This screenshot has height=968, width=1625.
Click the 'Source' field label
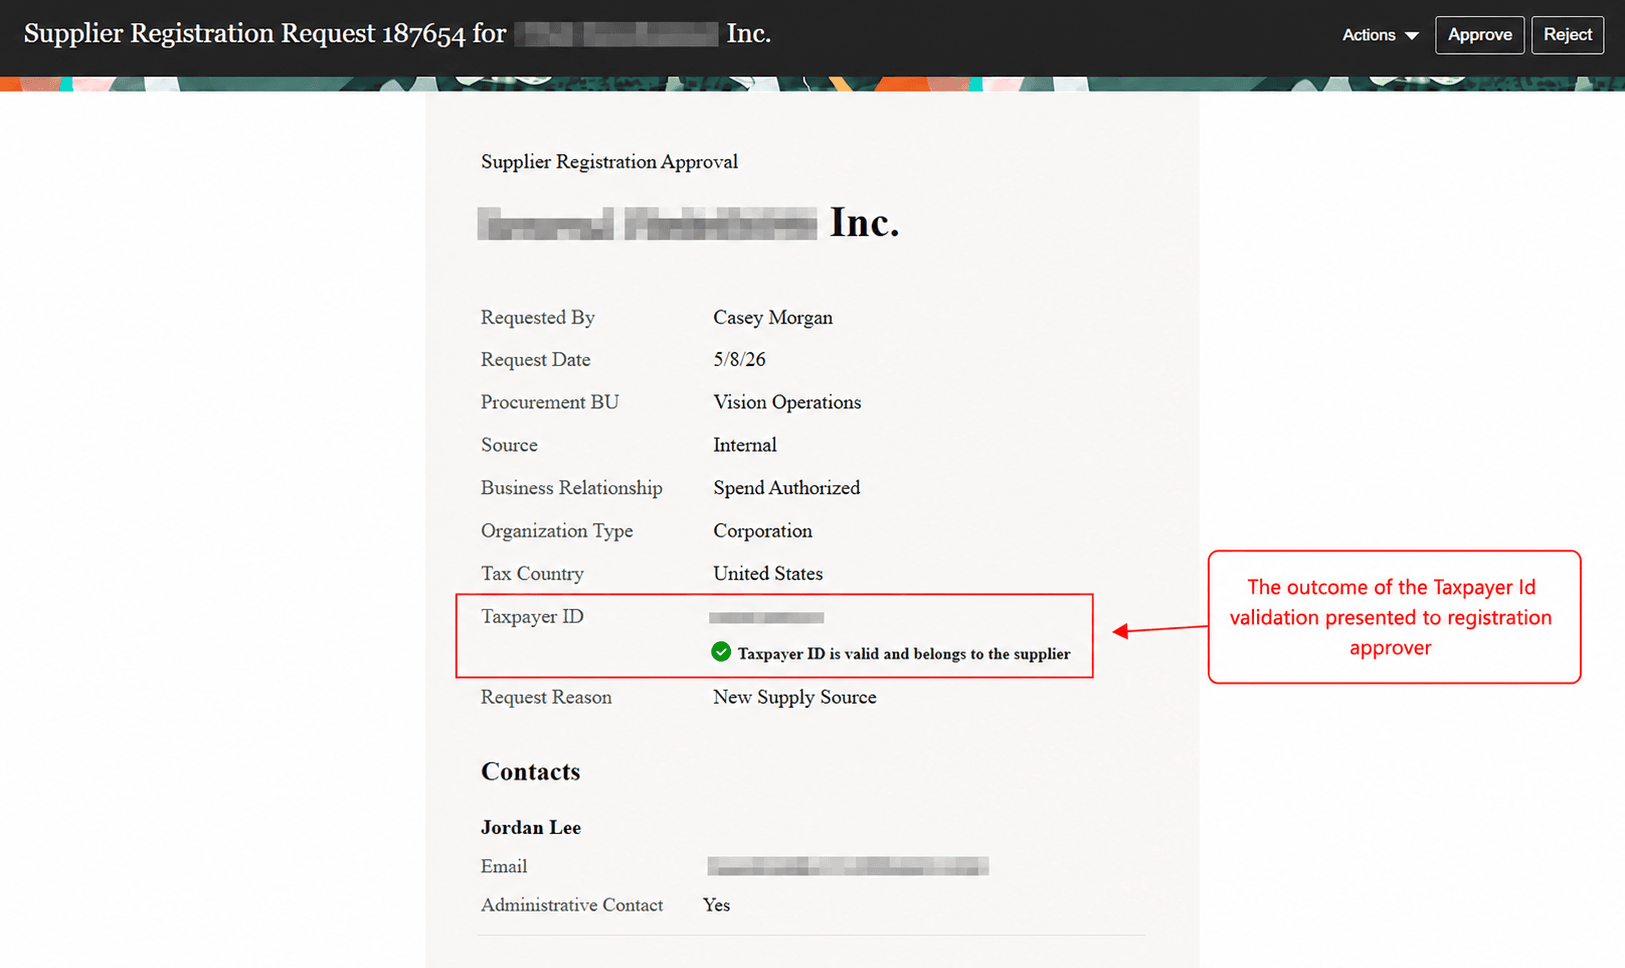pyautogui.click(x=509, y=445)
